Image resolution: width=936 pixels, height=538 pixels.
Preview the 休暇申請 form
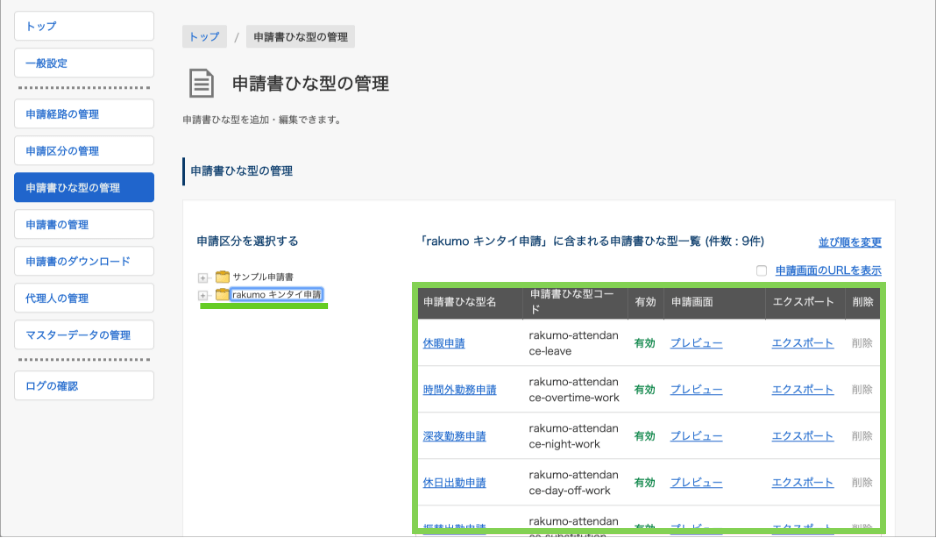pos(696,343)
